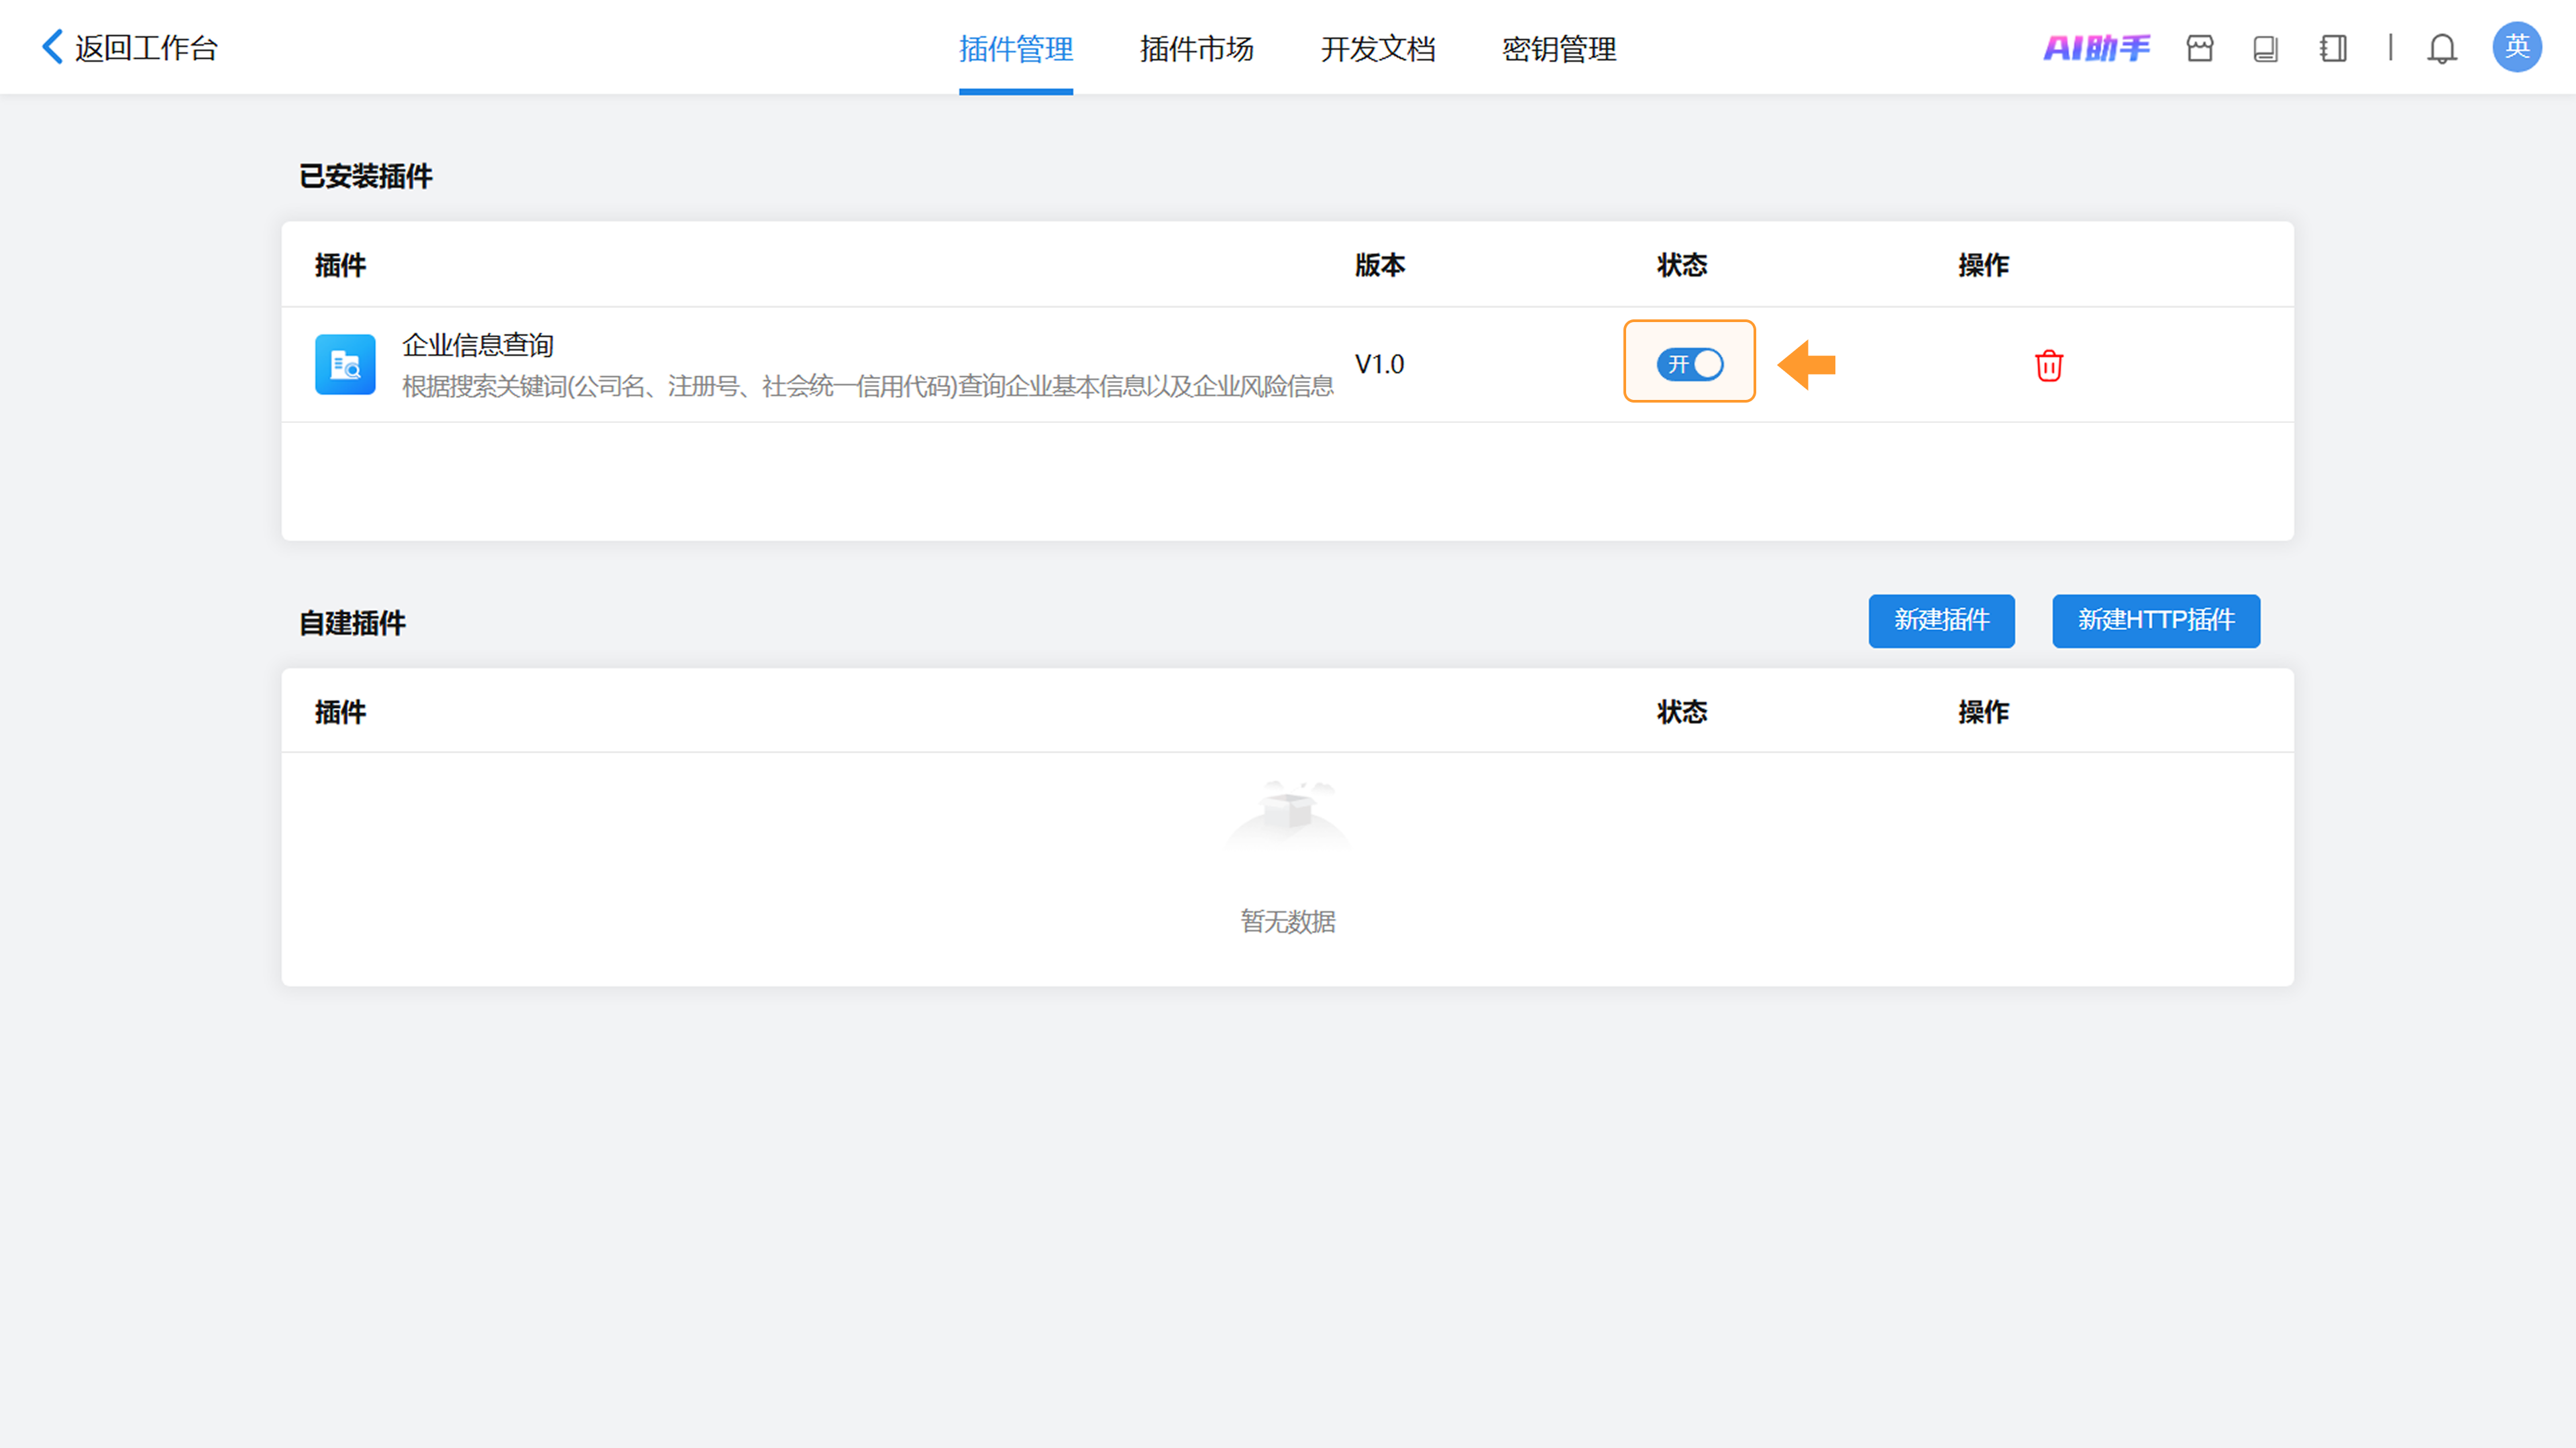Click the 新建插件 button
This screenshot has width=2576, height=1448.
click(x=1942, y=620)
